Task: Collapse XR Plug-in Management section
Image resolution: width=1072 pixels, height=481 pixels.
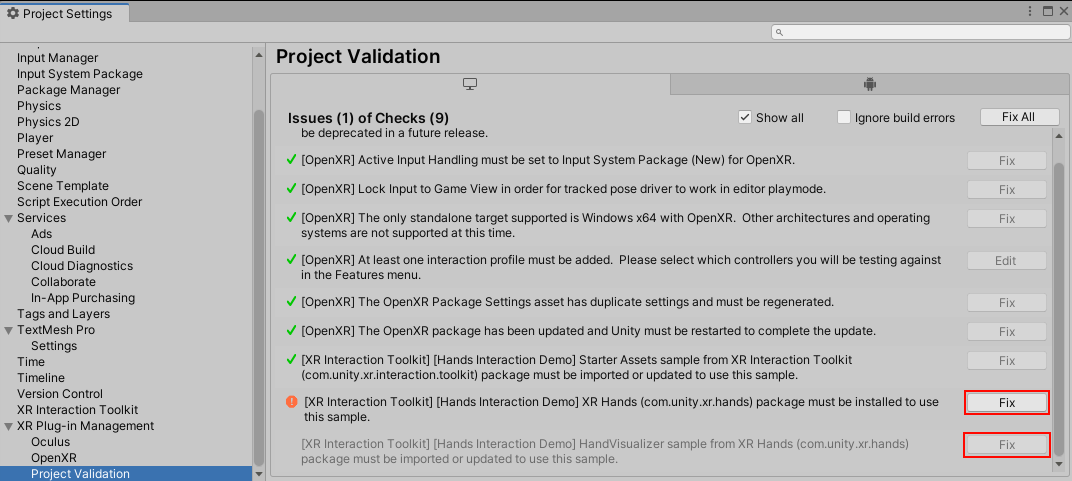Action: click(9, 426)
